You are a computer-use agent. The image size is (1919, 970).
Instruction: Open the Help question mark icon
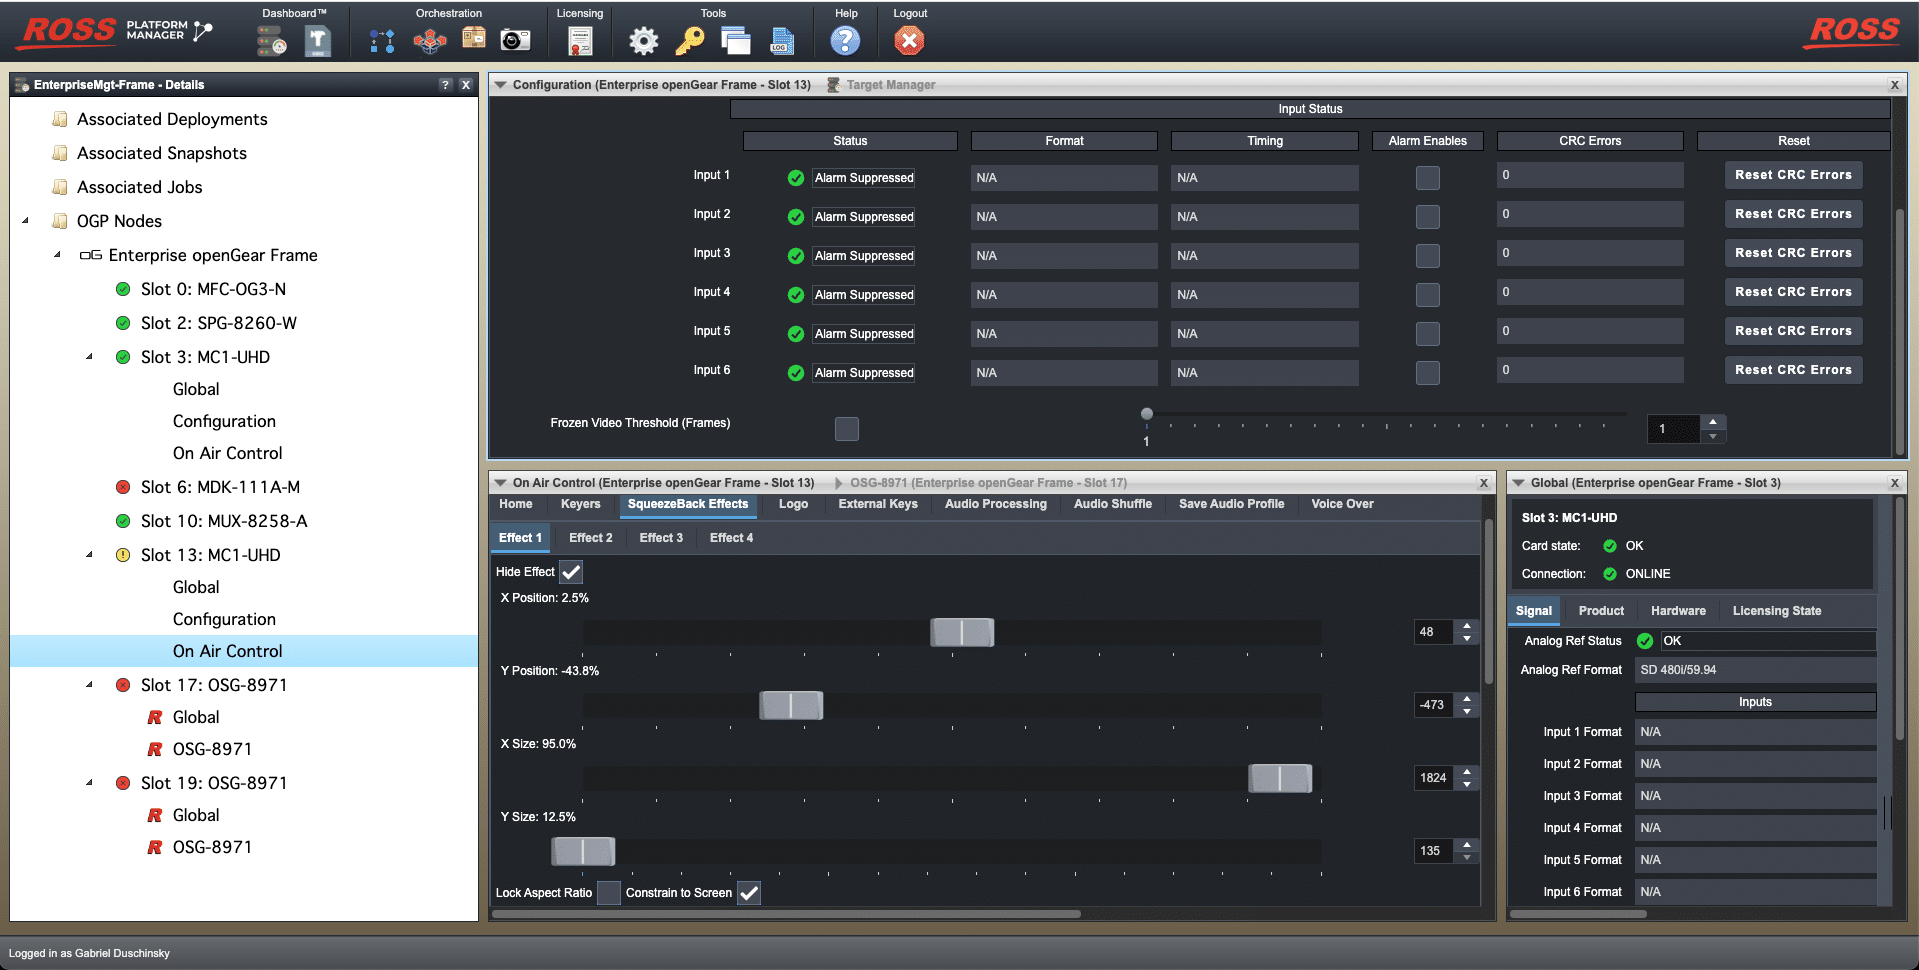coord(845,40)
